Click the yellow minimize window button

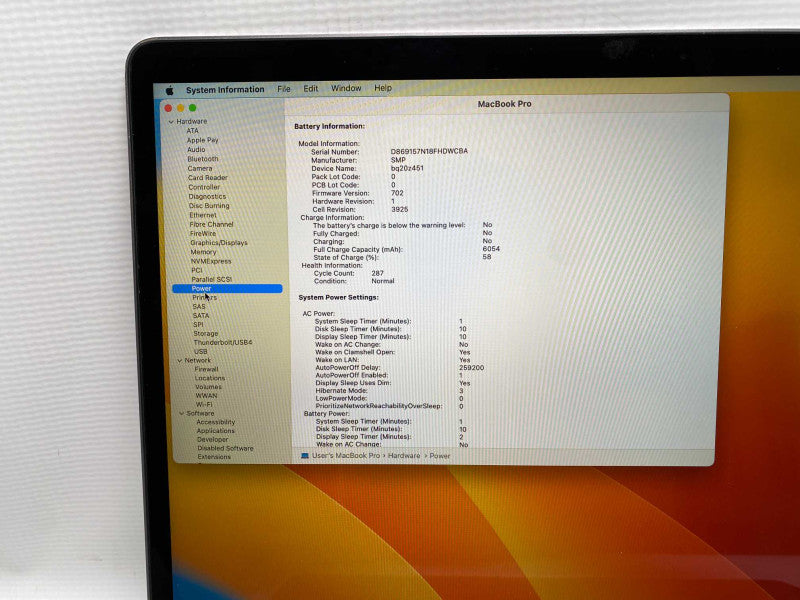[x=180, y=108]
